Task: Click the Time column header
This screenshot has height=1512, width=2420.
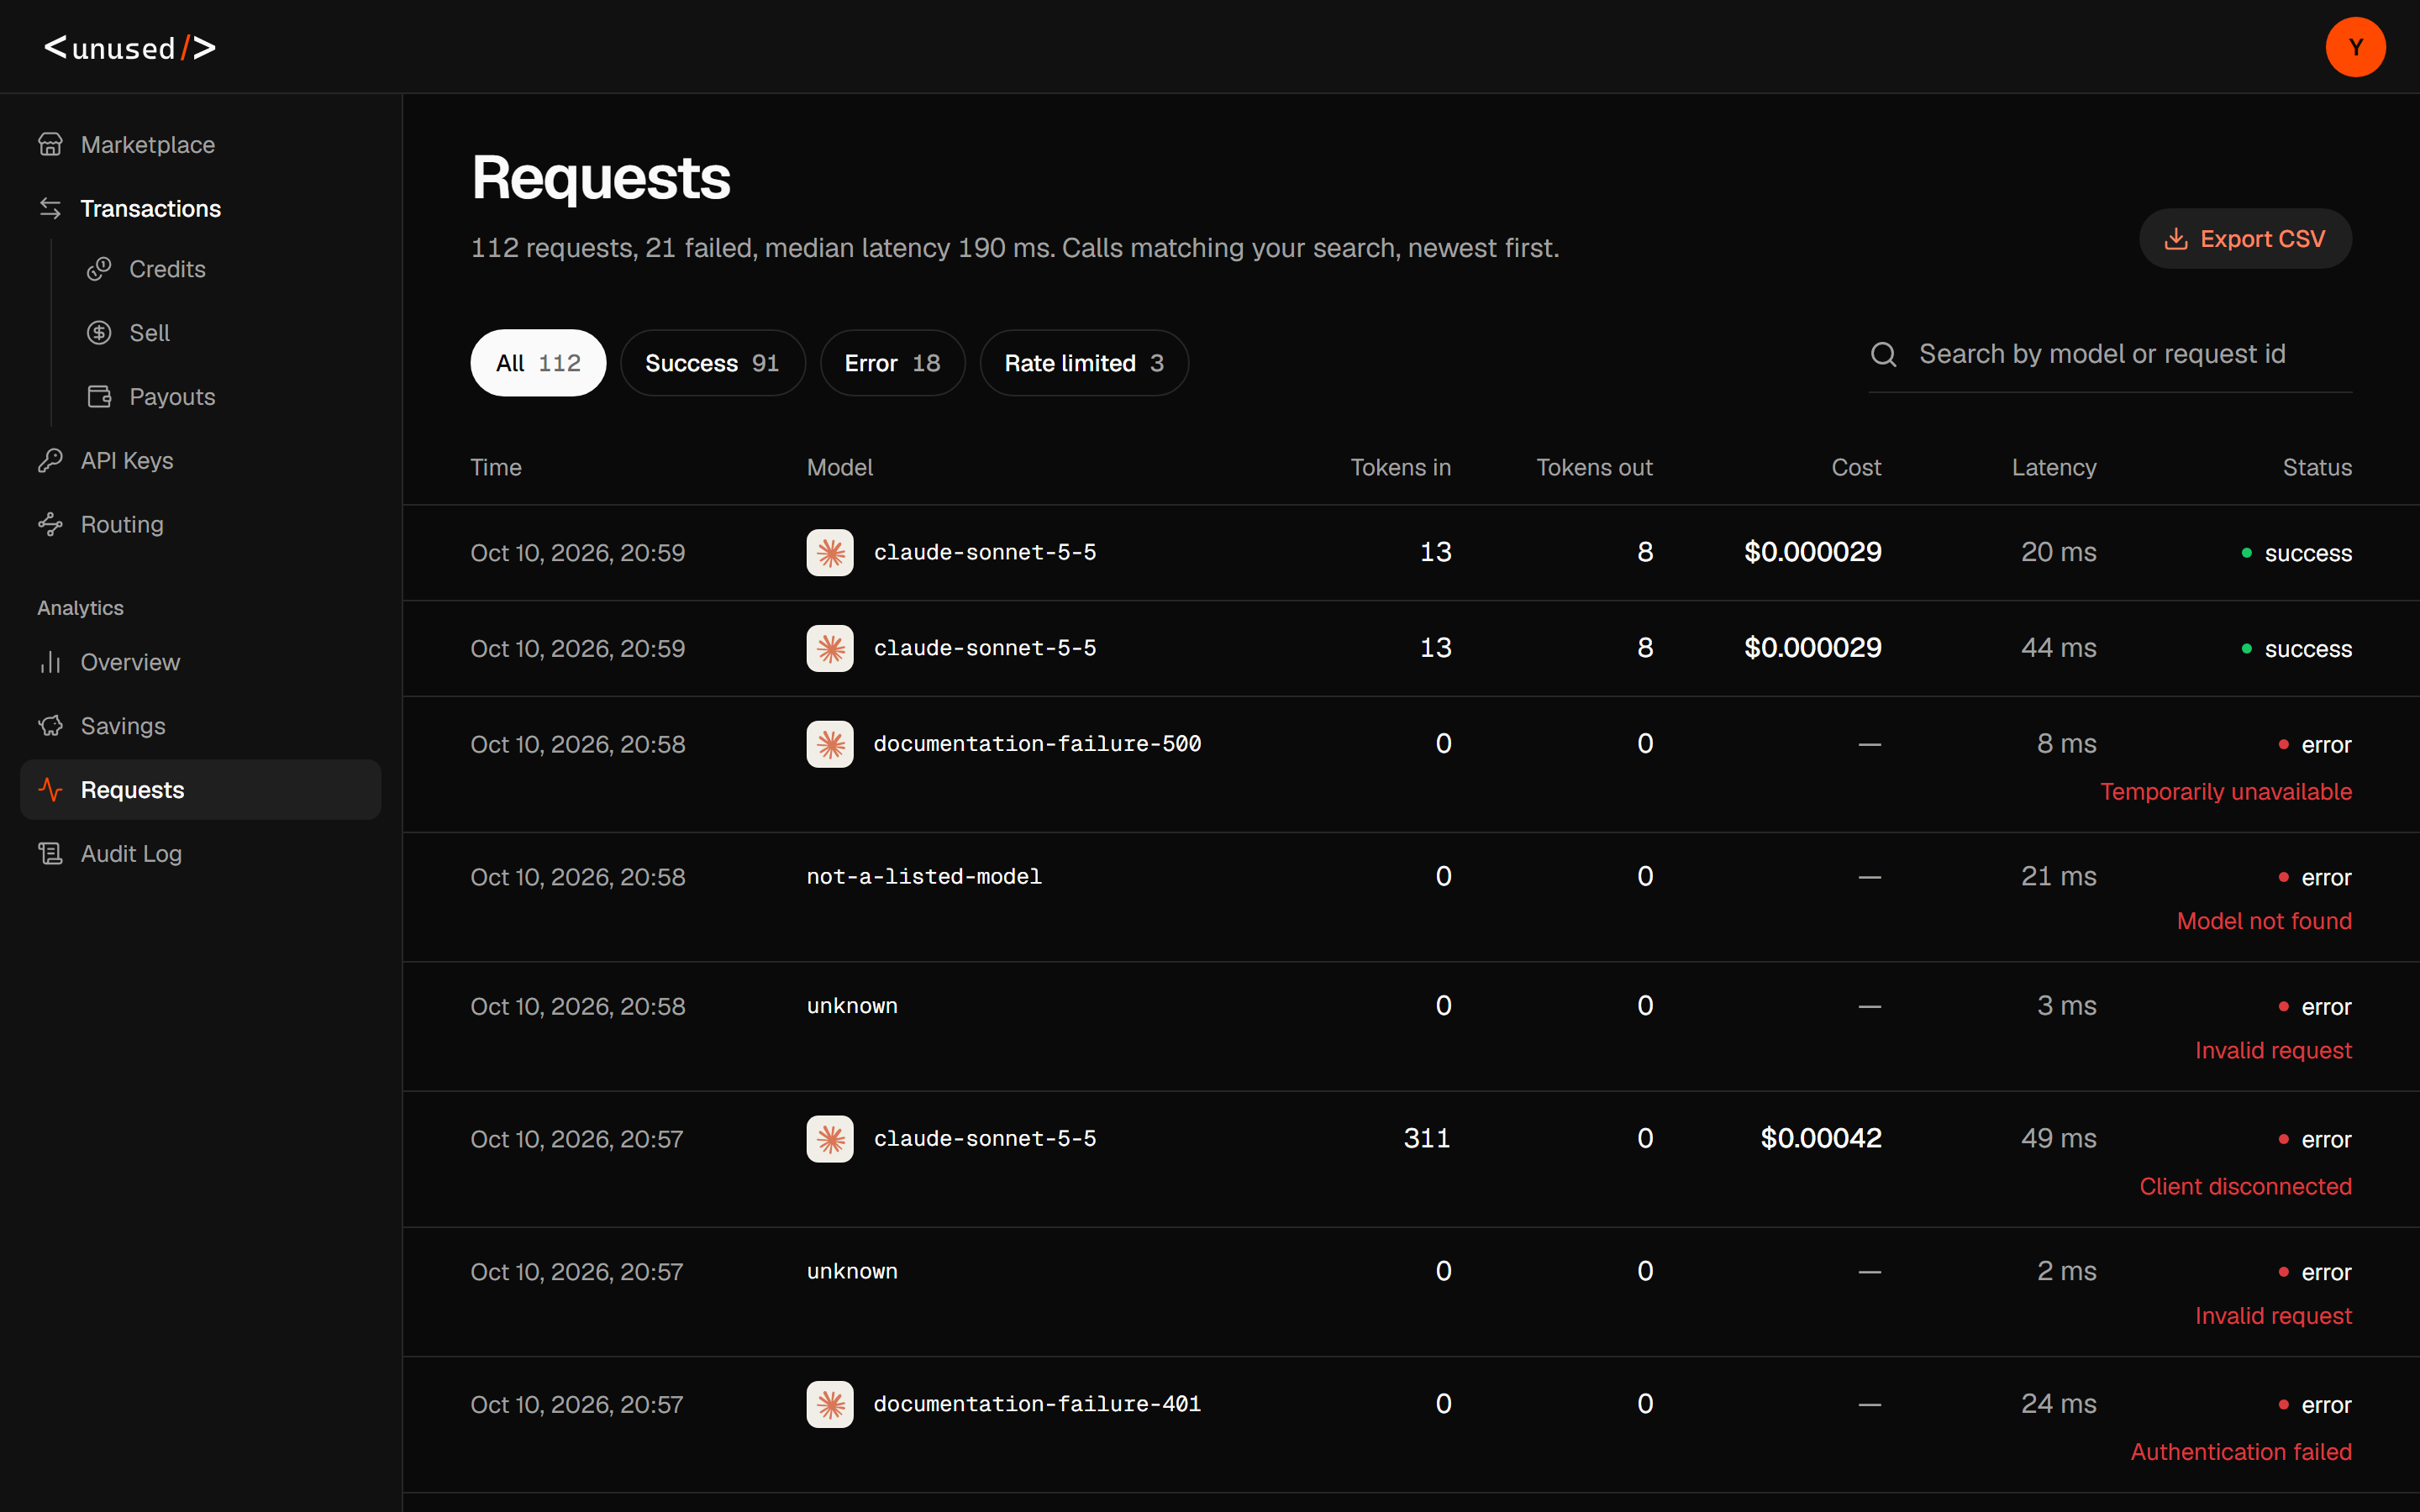Action: 496,467
